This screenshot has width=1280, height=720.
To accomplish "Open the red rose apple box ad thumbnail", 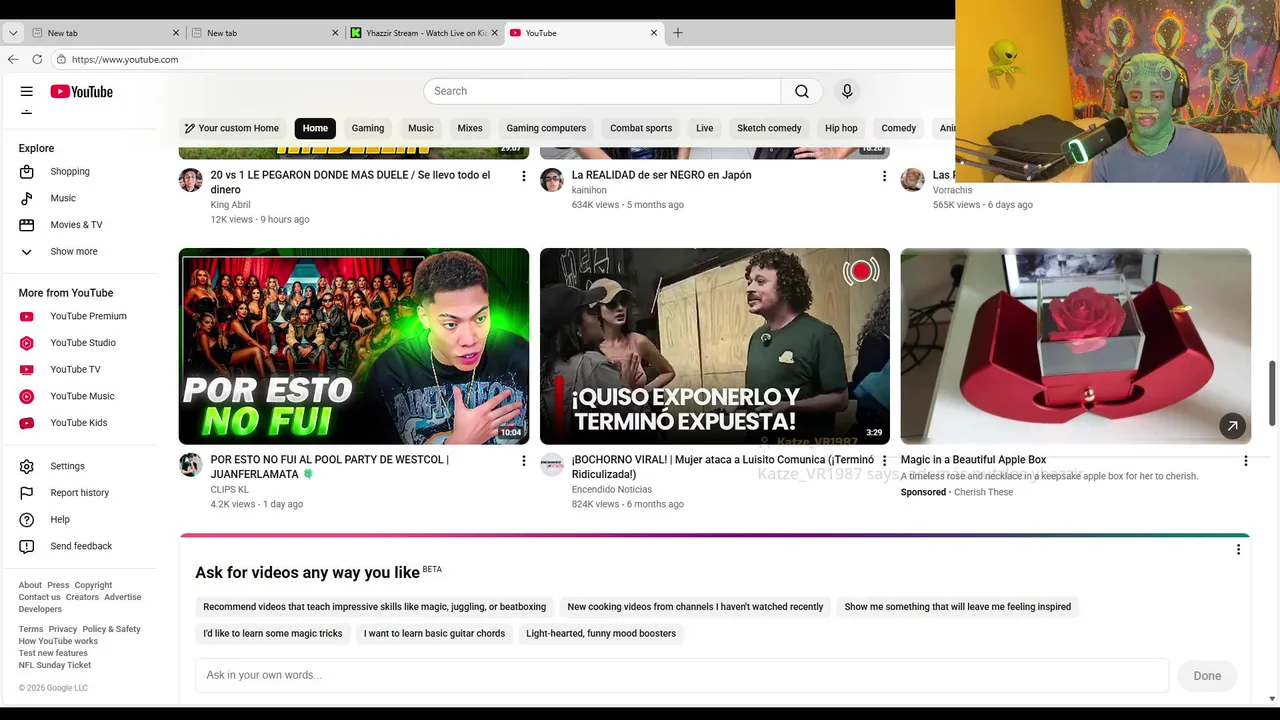I will tap(1076, 346).
